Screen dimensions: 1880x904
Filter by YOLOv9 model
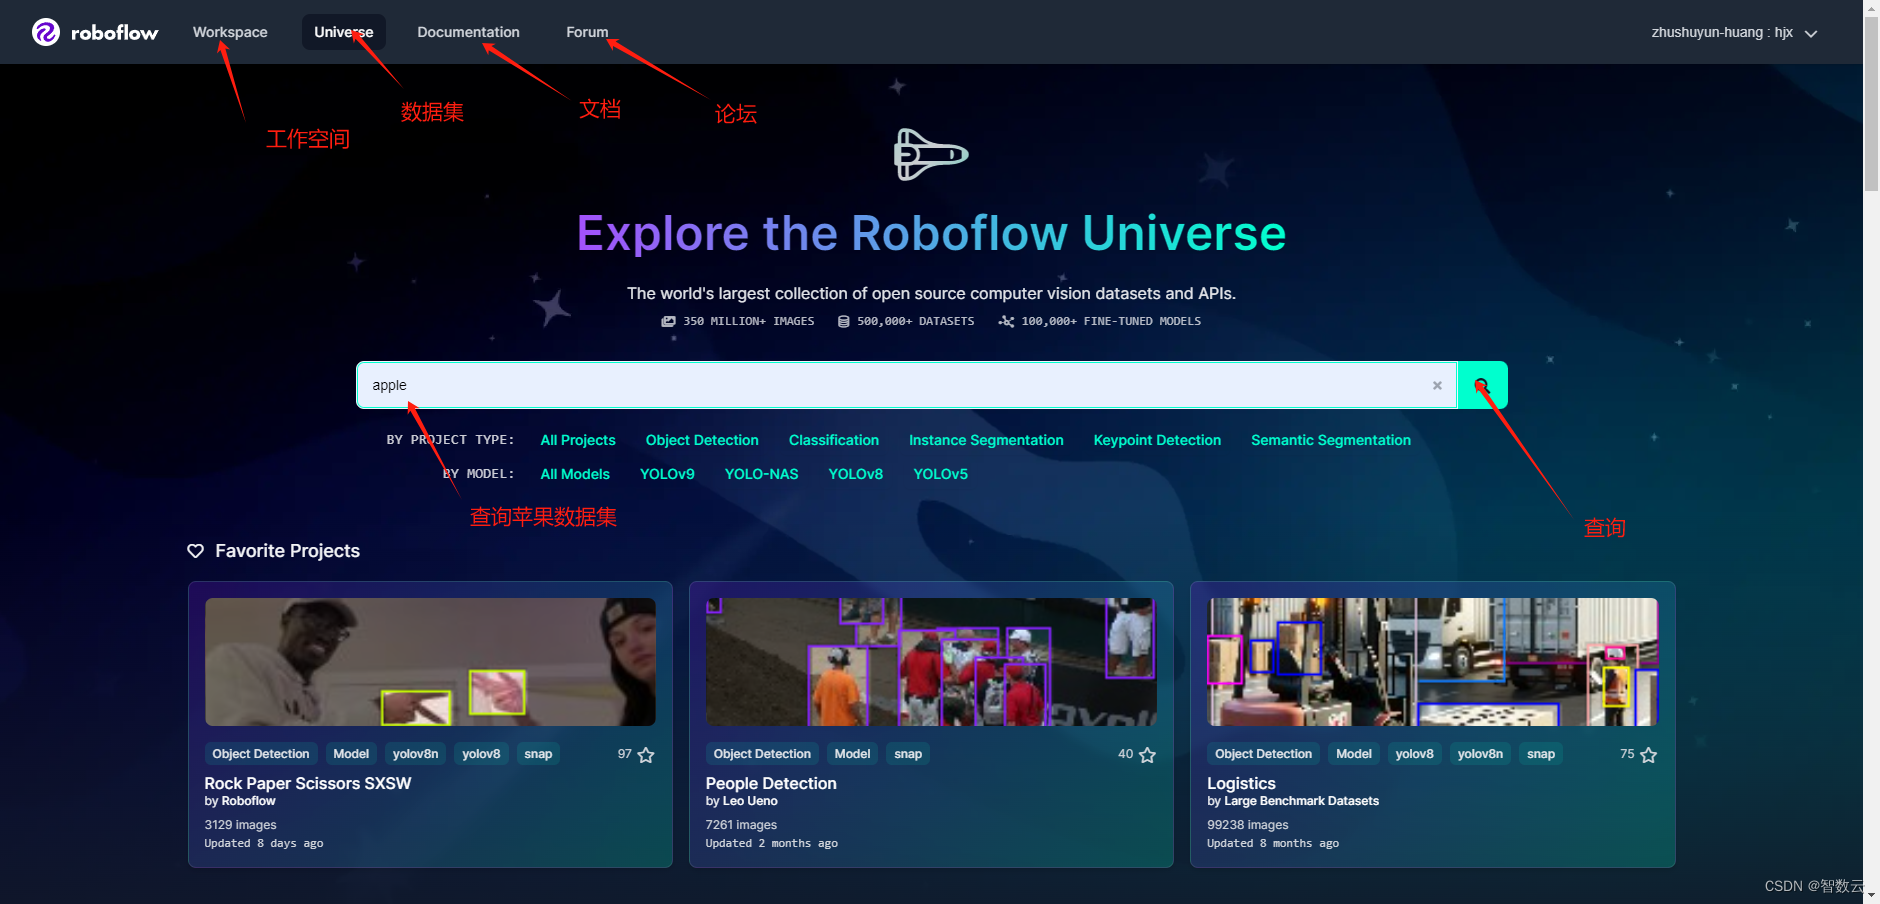(x=667, y=474)
